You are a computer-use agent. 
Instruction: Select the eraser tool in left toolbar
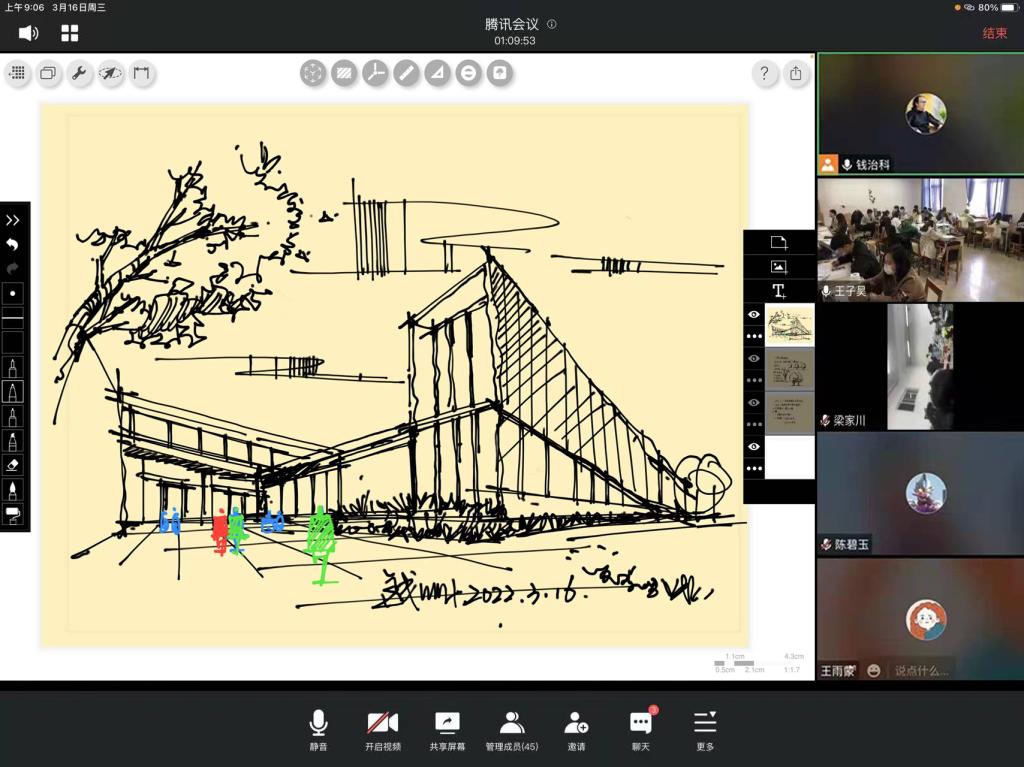pyautogui.click(x=13, y=465)
